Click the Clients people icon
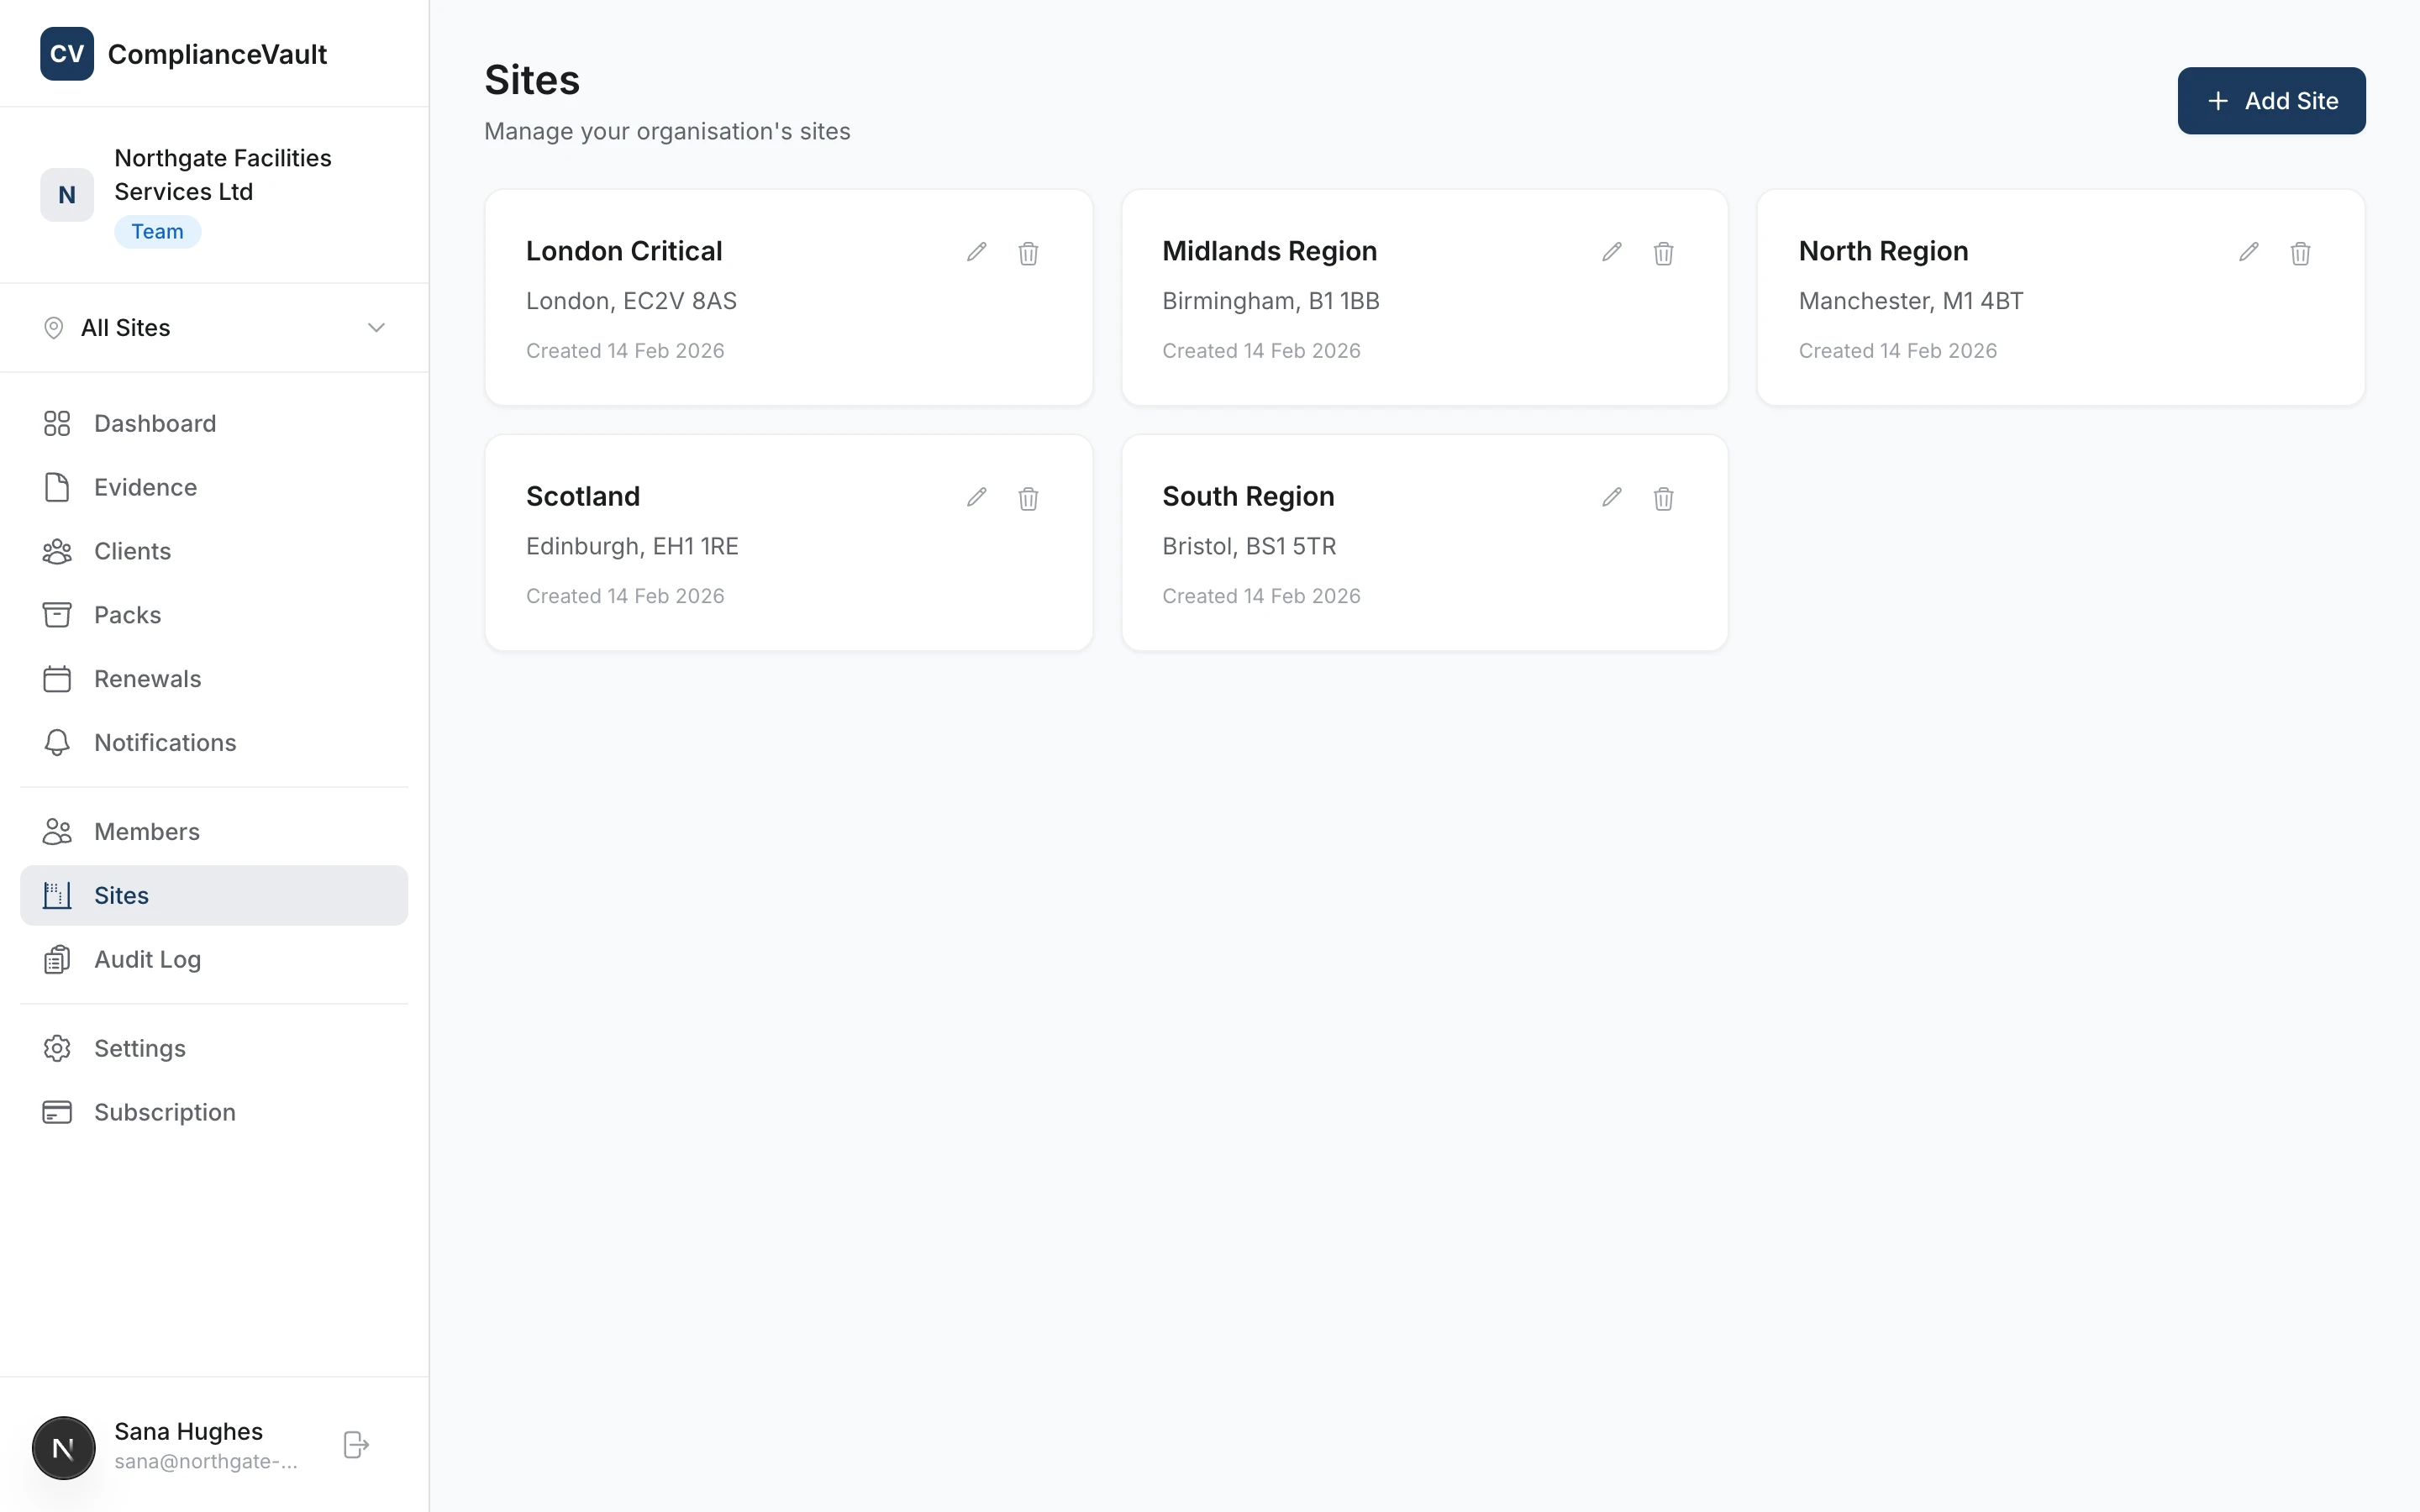2420x1512 pixels. point(56,551)
